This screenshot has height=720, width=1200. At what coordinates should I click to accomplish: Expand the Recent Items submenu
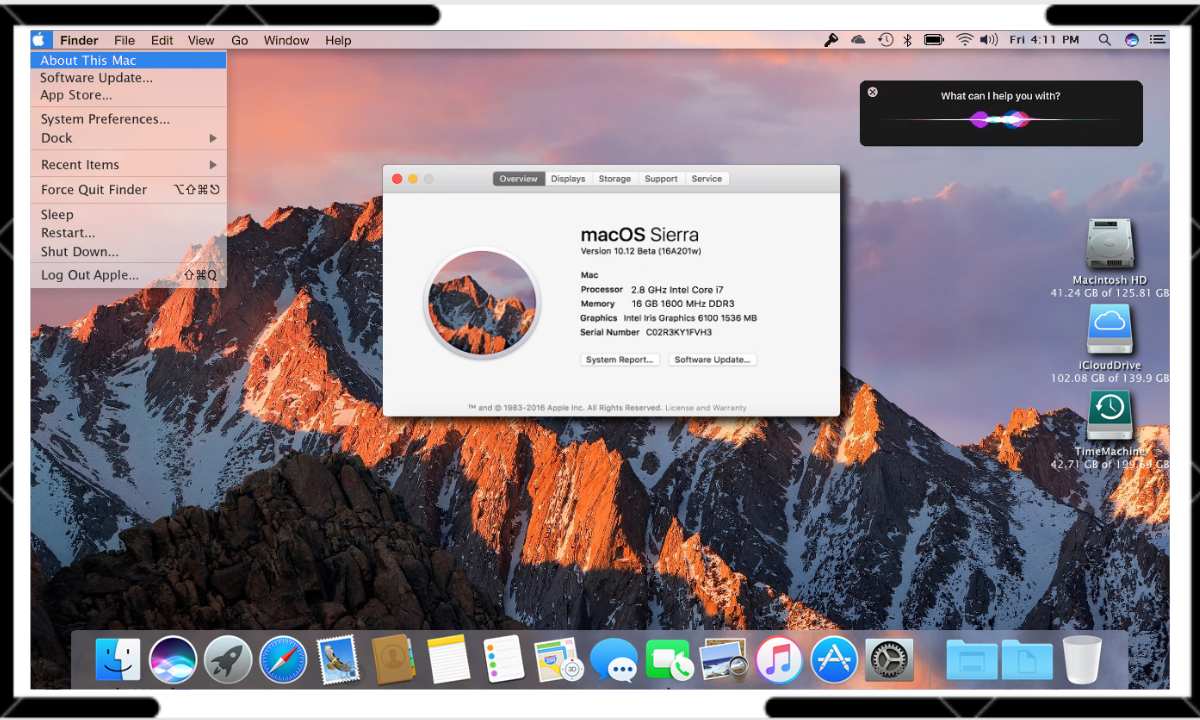point(128,165)
